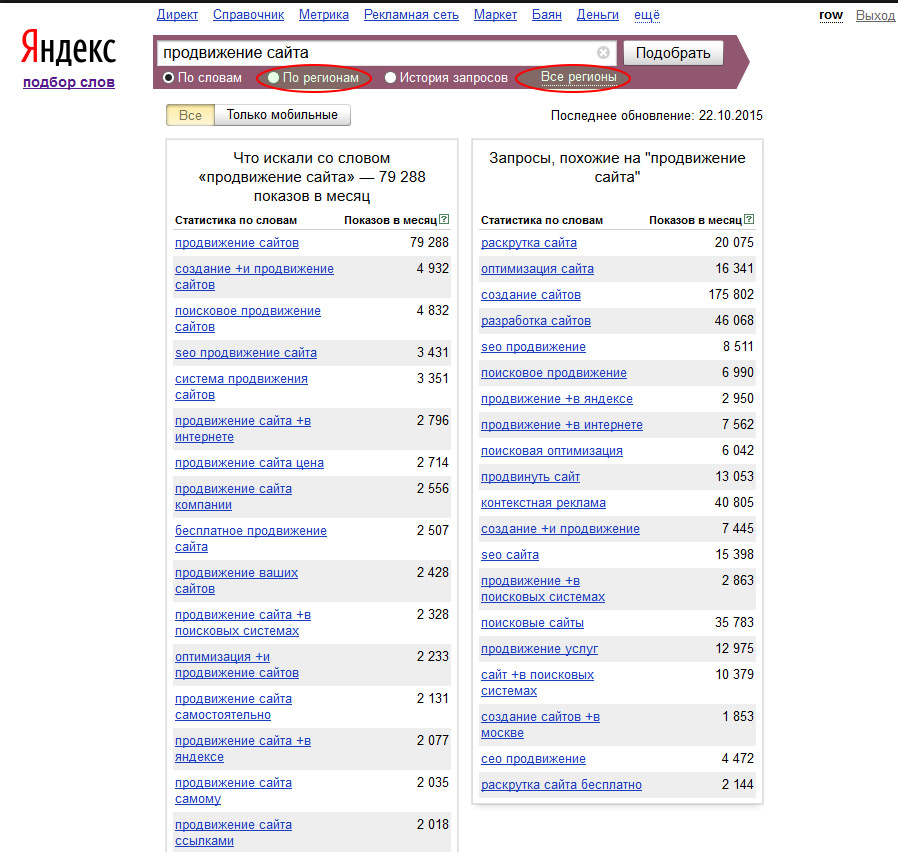
Task: Expand the 'ещё' services menu
Action: 647,15
